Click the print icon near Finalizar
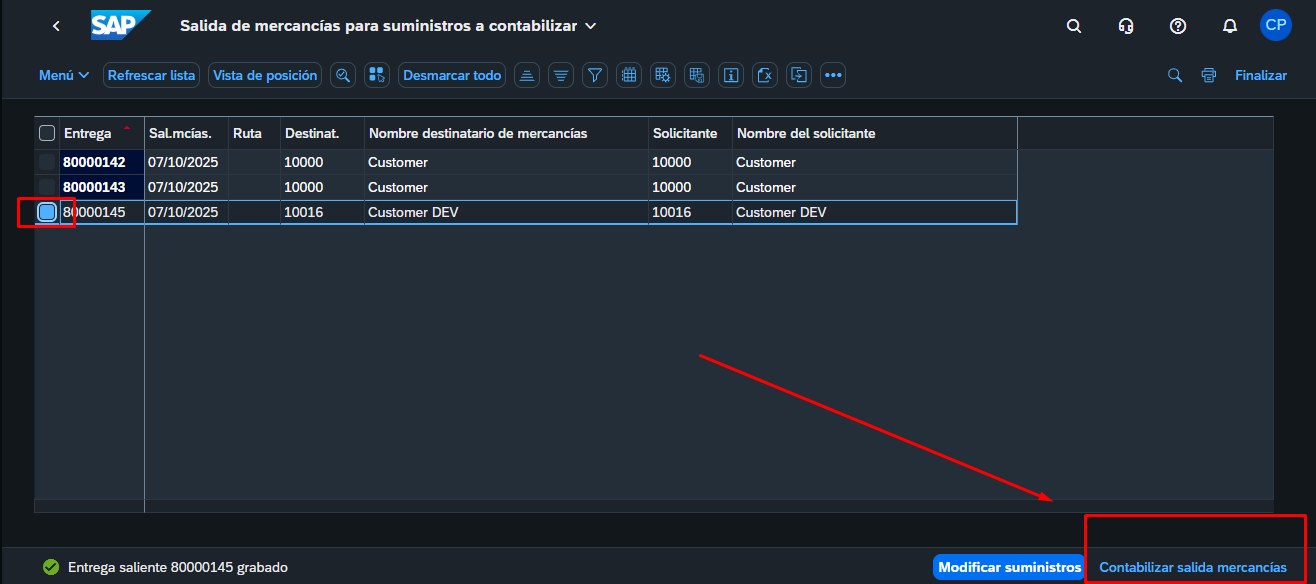 [x=1209, y=75]
